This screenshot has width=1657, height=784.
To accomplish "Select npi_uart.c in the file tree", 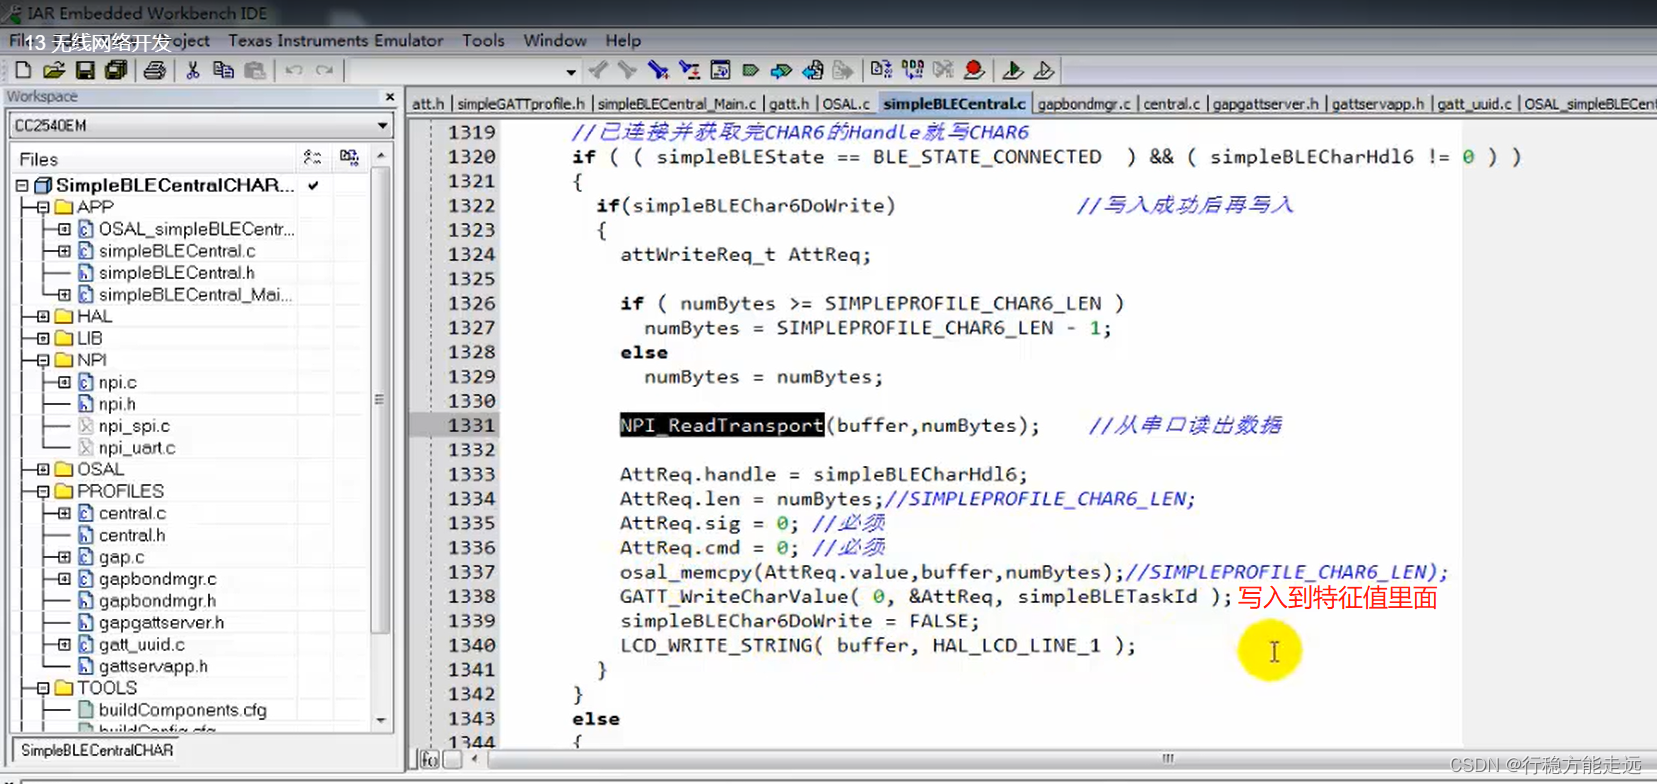I will [x=137, y=448].
